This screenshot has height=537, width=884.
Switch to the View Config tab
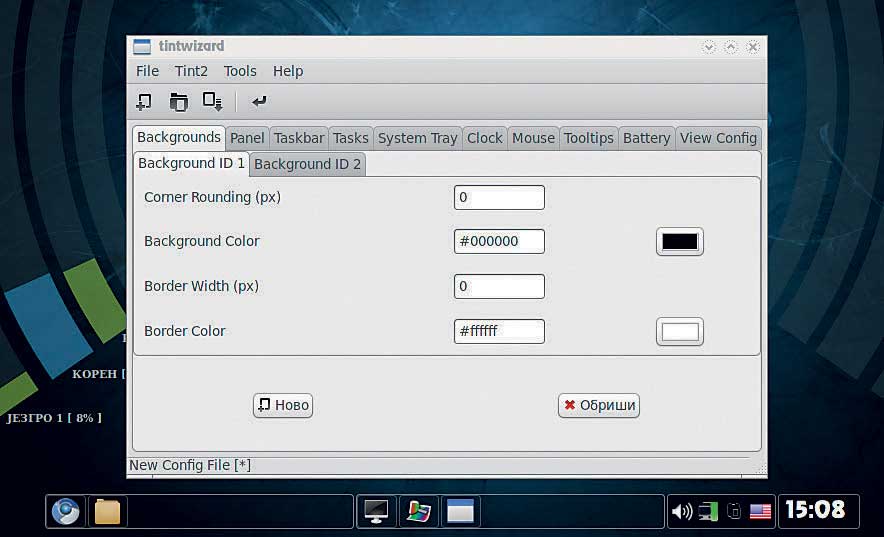pos(718,138)
